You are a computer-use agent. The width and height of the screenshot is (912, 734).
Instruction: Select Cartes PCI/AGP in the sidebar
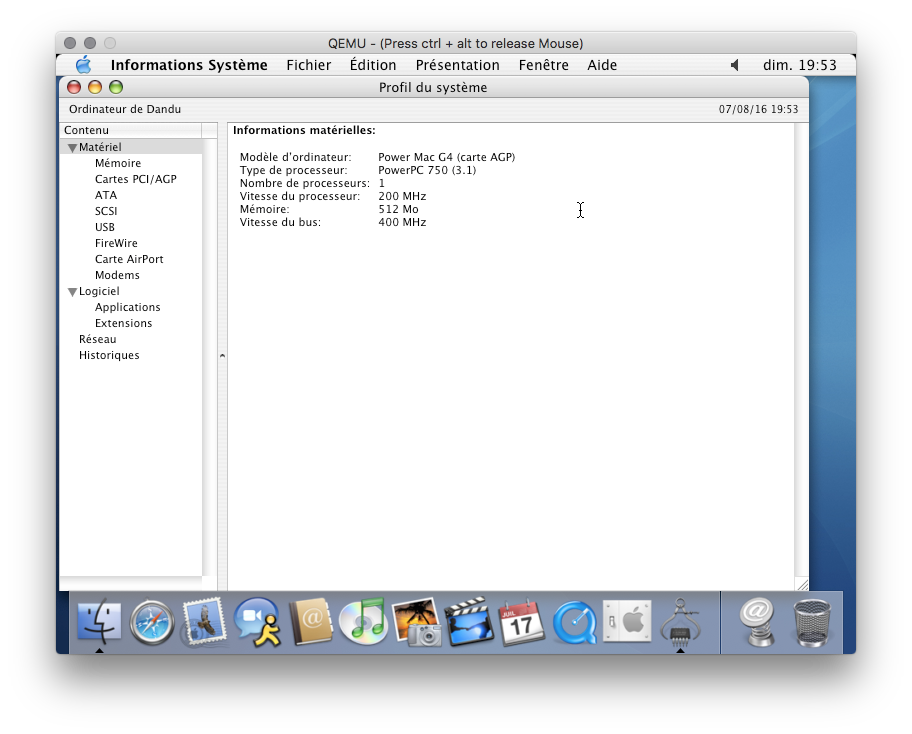point(136,179)
